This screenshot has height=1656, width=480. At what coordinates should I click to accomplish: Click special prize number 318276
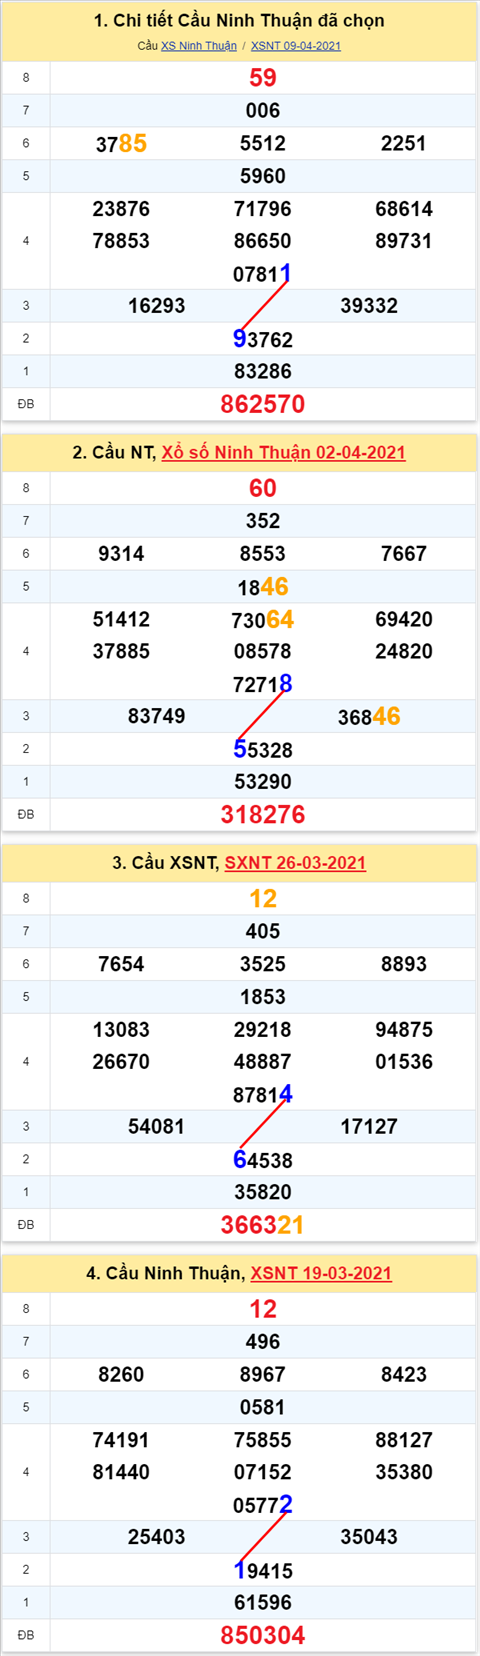pos(263,814)
